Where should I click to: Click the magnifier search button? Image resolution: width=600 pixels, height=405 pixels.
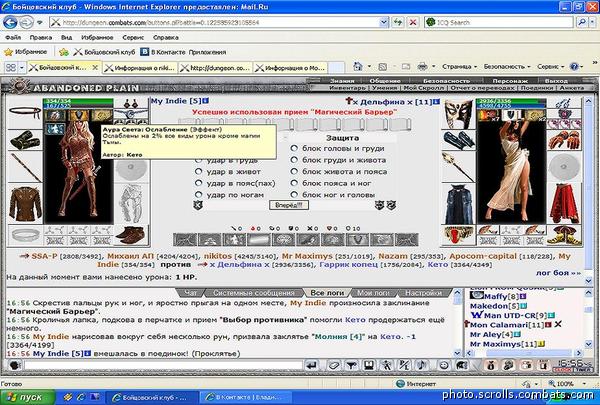[x=582, y=22]
